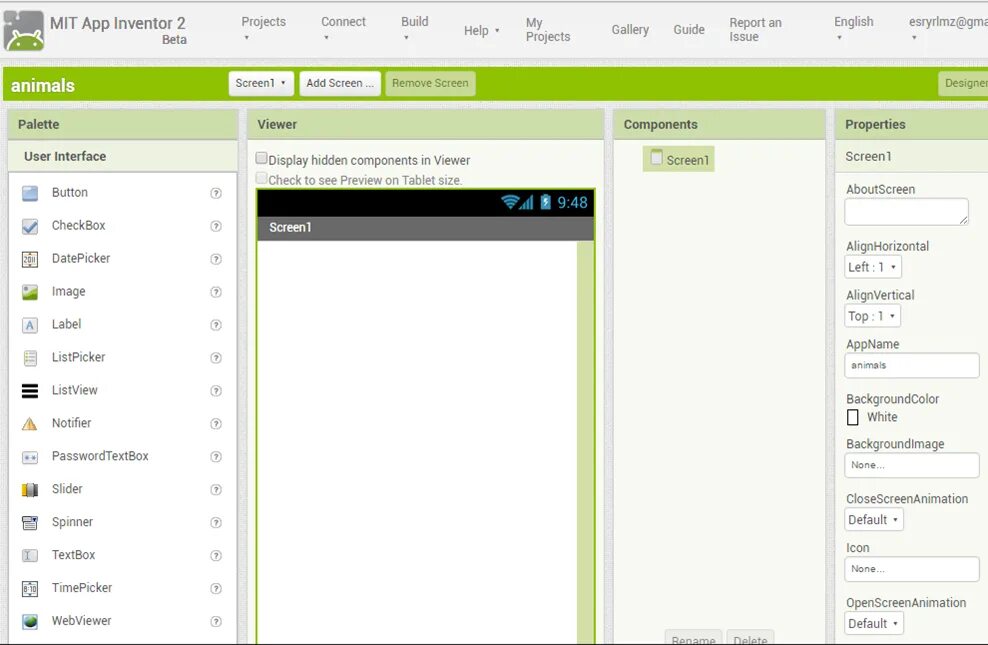Click the Screen1 title bar in Viewer
The height and width of the screenshot is (645, 988).
coord(425,228)
